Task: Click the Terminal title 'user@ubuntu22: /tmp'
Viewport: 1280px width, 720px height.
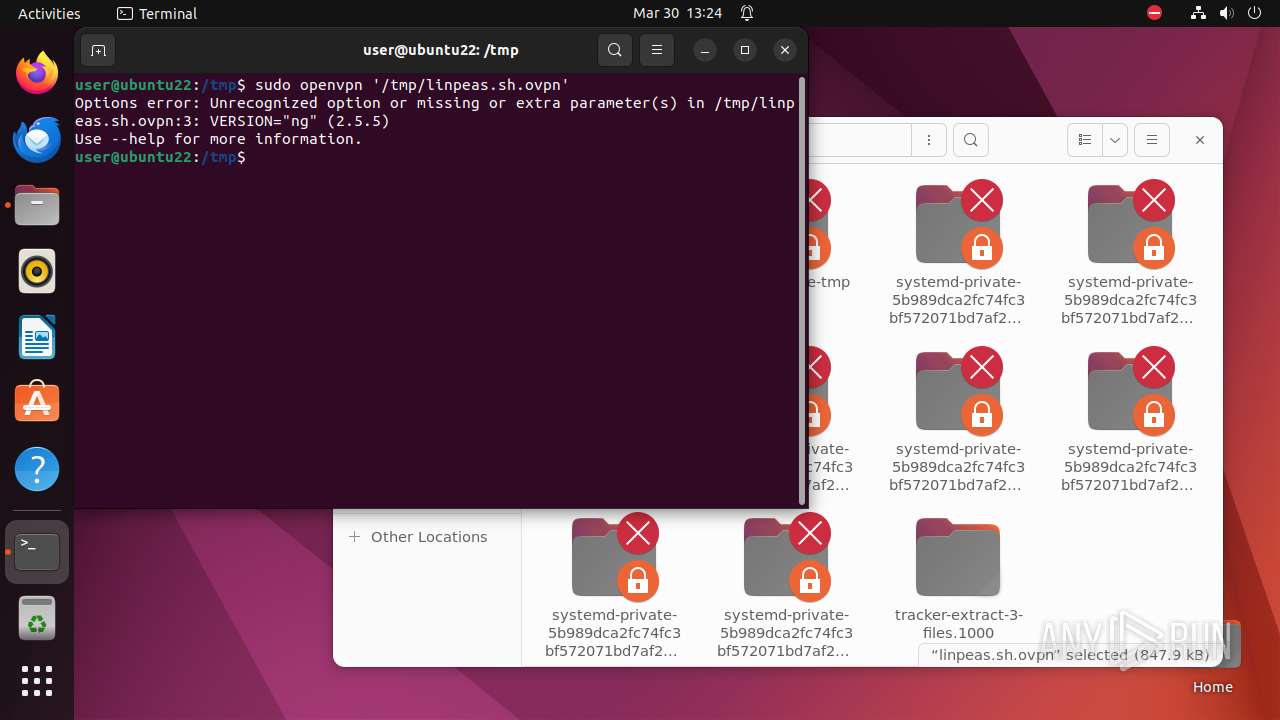Action: [441, 50]
